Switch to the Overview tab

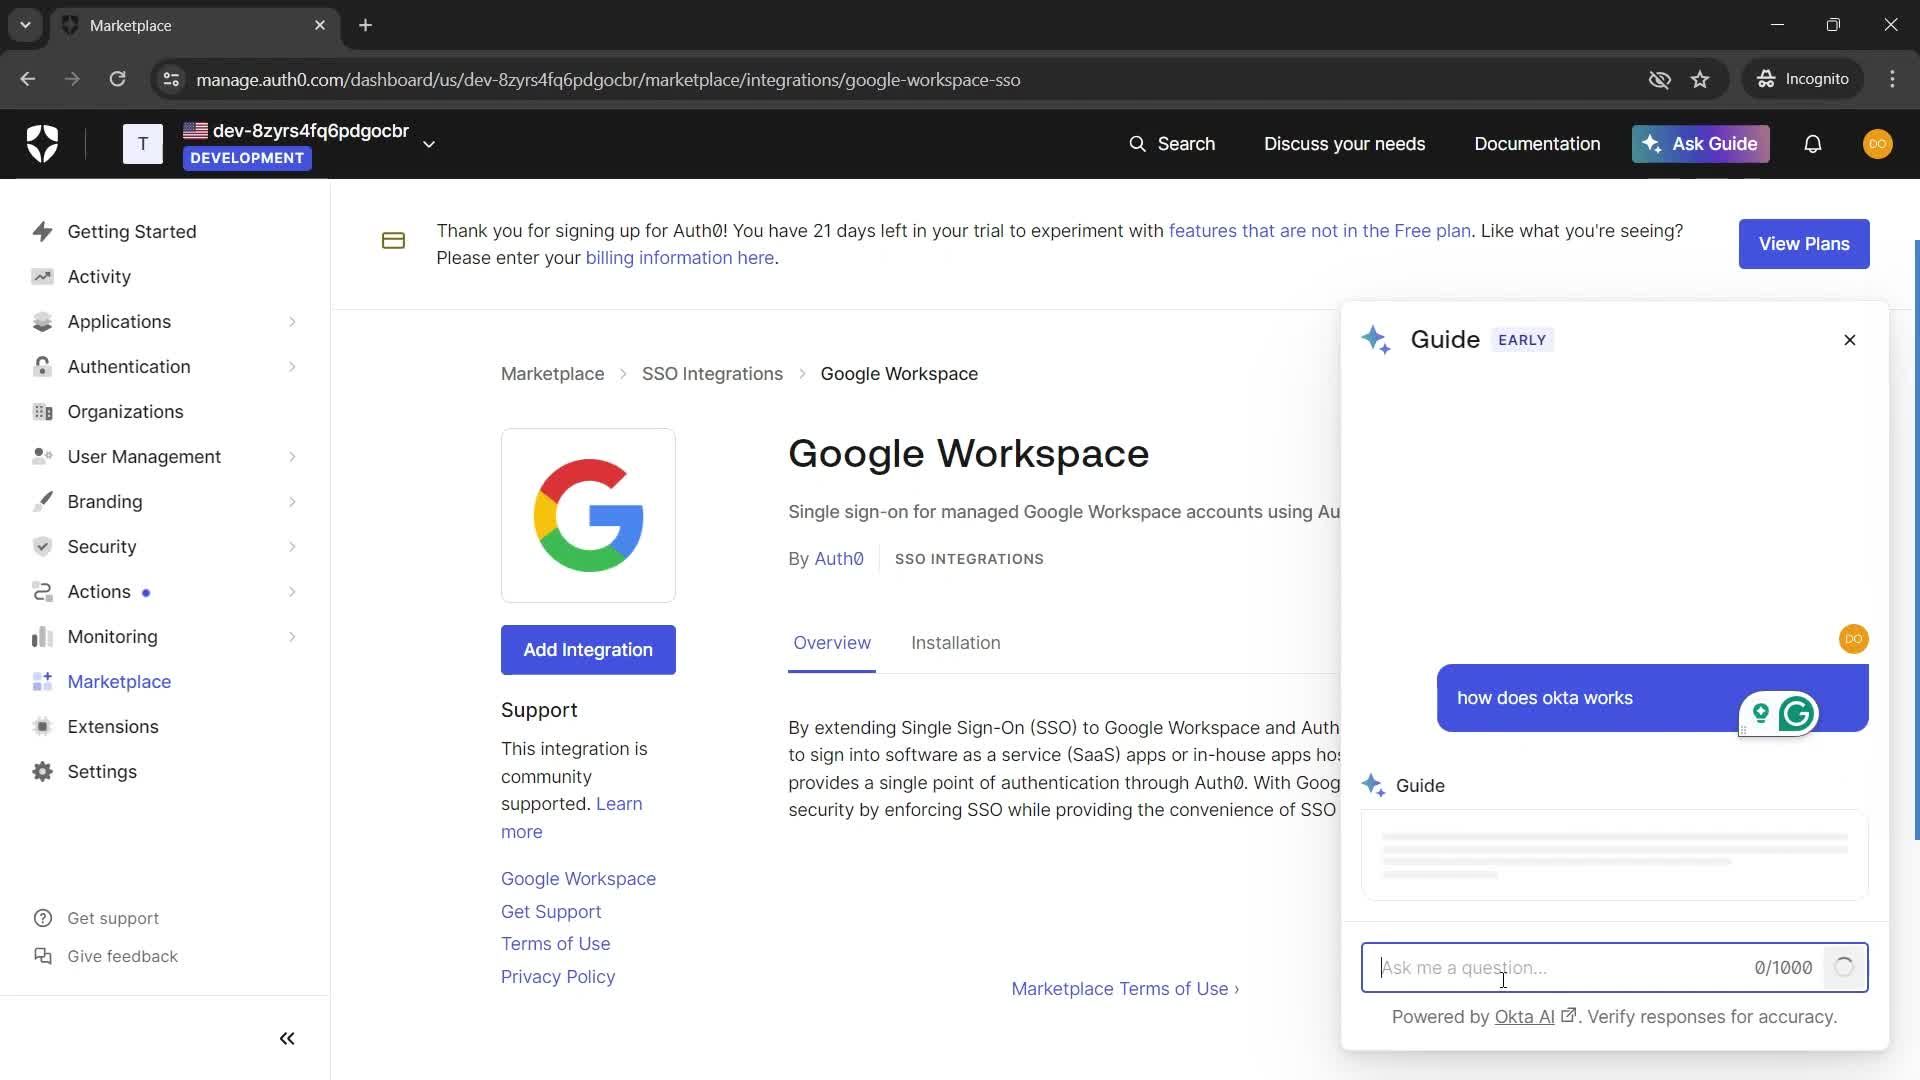[832, 643]
